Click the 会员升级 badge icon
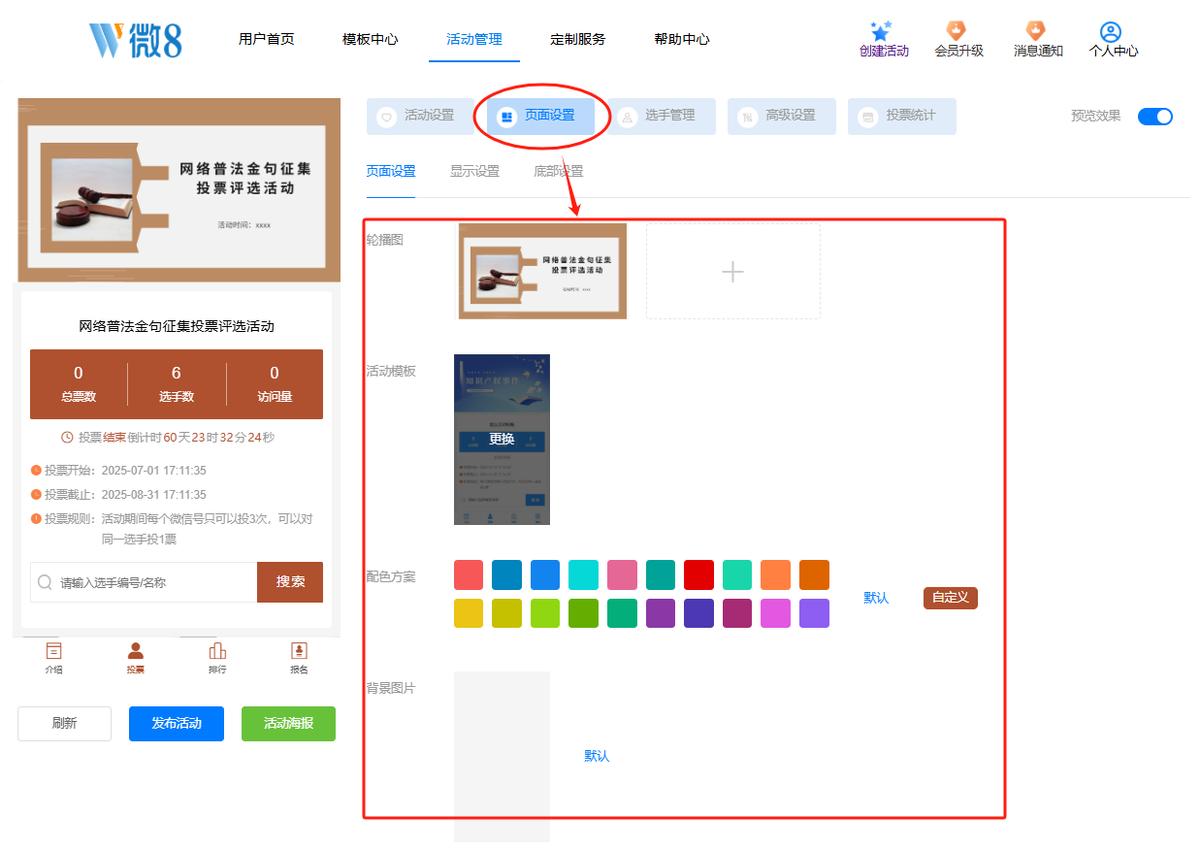Image resolution: width=1200 pixels, height=854 pixels. coord(957,31)
